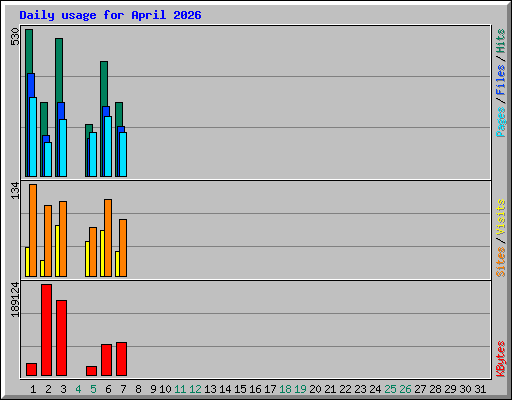Click green weekend day label 25
This screenshot has width=512, height=400.
(390, 389)
